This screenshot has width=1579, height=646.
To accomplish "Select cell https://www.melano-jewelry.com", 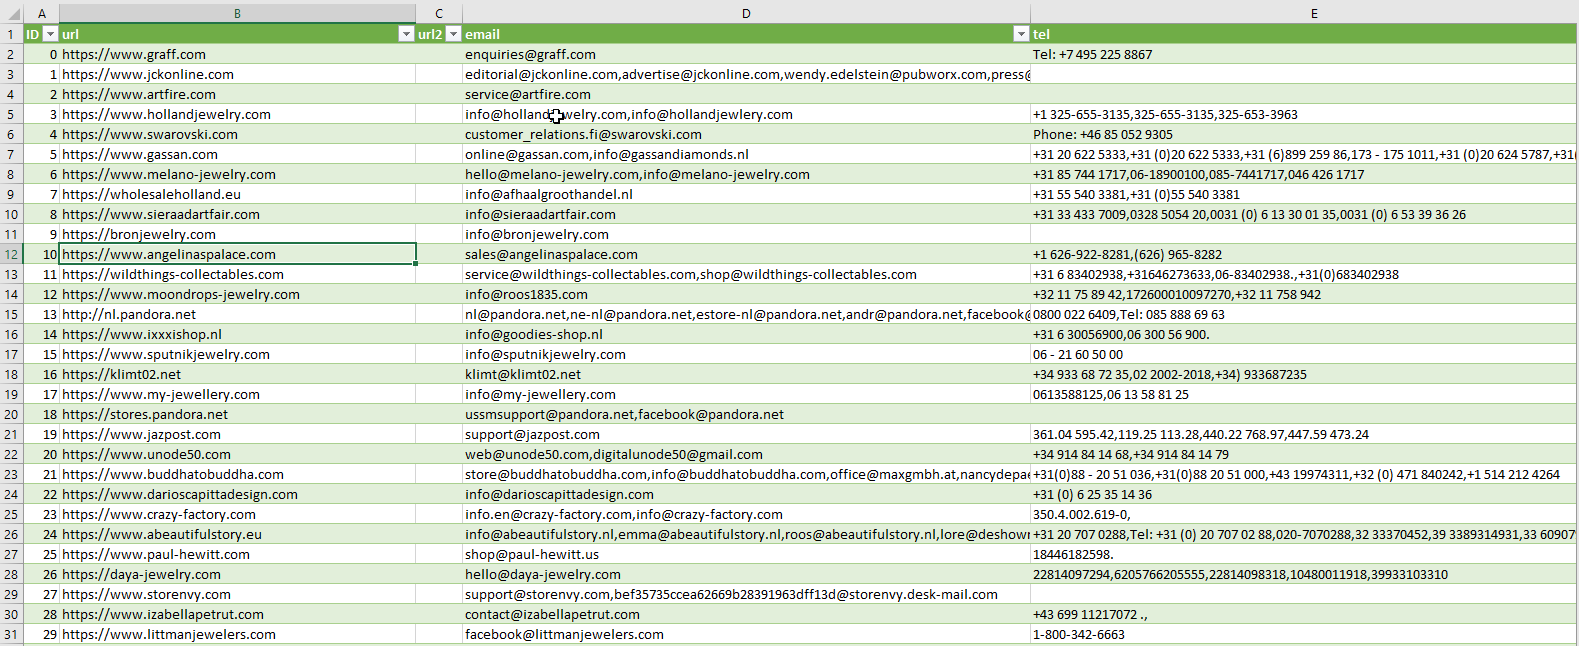I will (237, 174).
